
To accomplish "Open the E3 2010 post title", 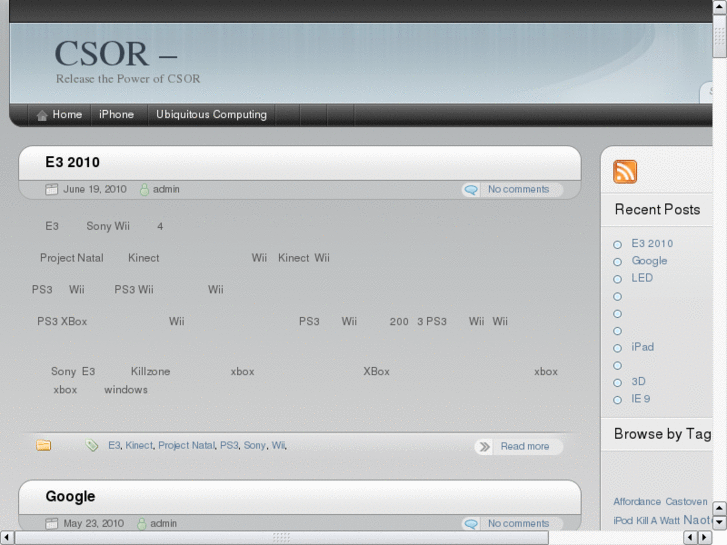I will click(x=72, y=162).
